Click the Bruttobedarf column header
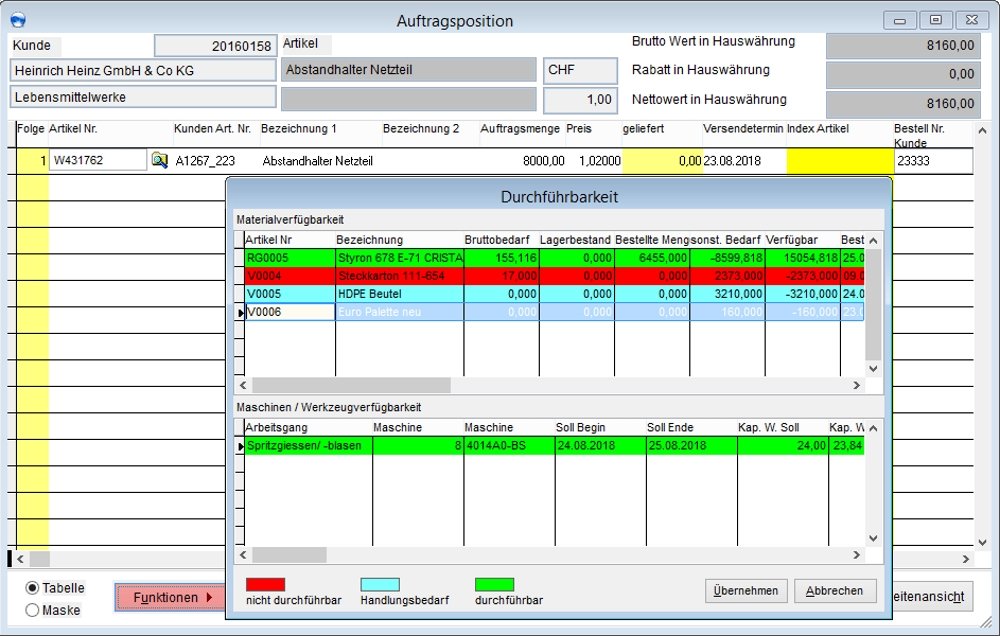This screenshot has height=636, width=1000. tap(501, 240)
